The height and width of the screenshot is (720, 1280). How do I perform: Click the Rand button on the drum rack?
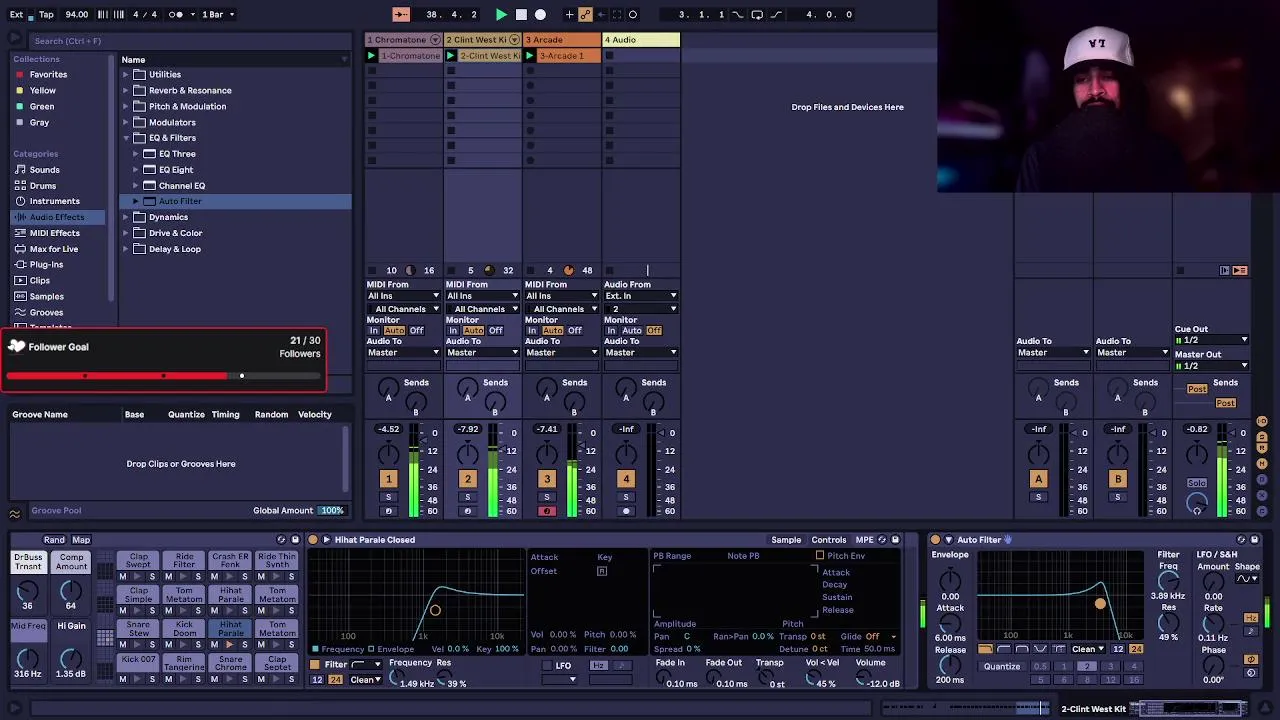[x=54, y=540]
